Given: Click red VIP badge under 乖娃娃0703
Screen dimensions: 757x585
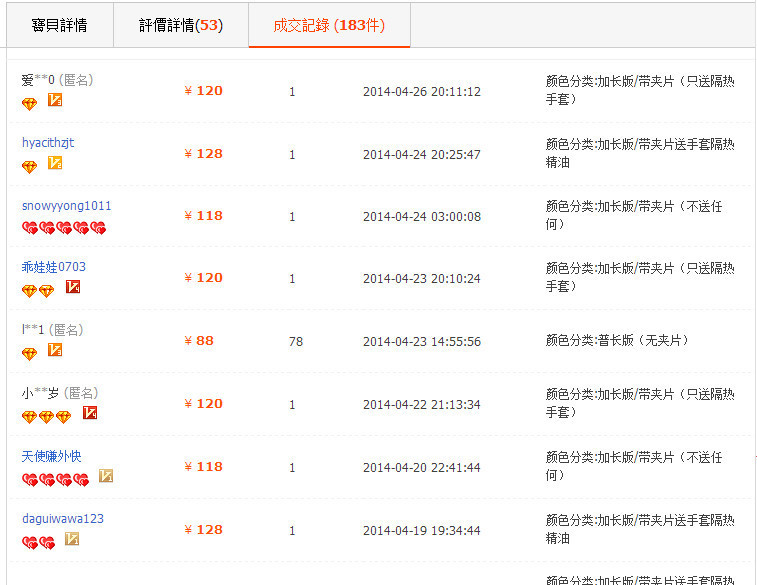Looking at the screenshot, I should (x=73, y=287).
